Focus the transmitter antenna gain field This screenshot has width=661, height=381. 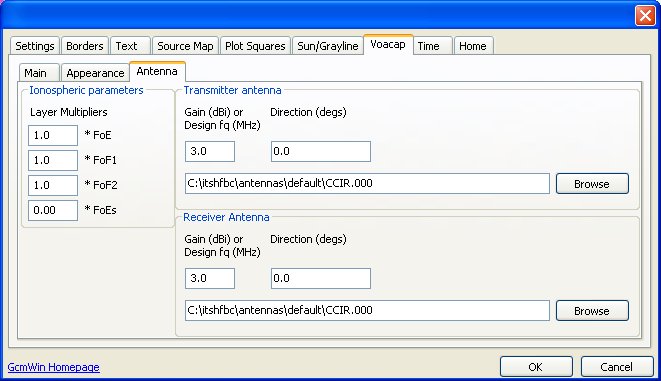(210, 151)
